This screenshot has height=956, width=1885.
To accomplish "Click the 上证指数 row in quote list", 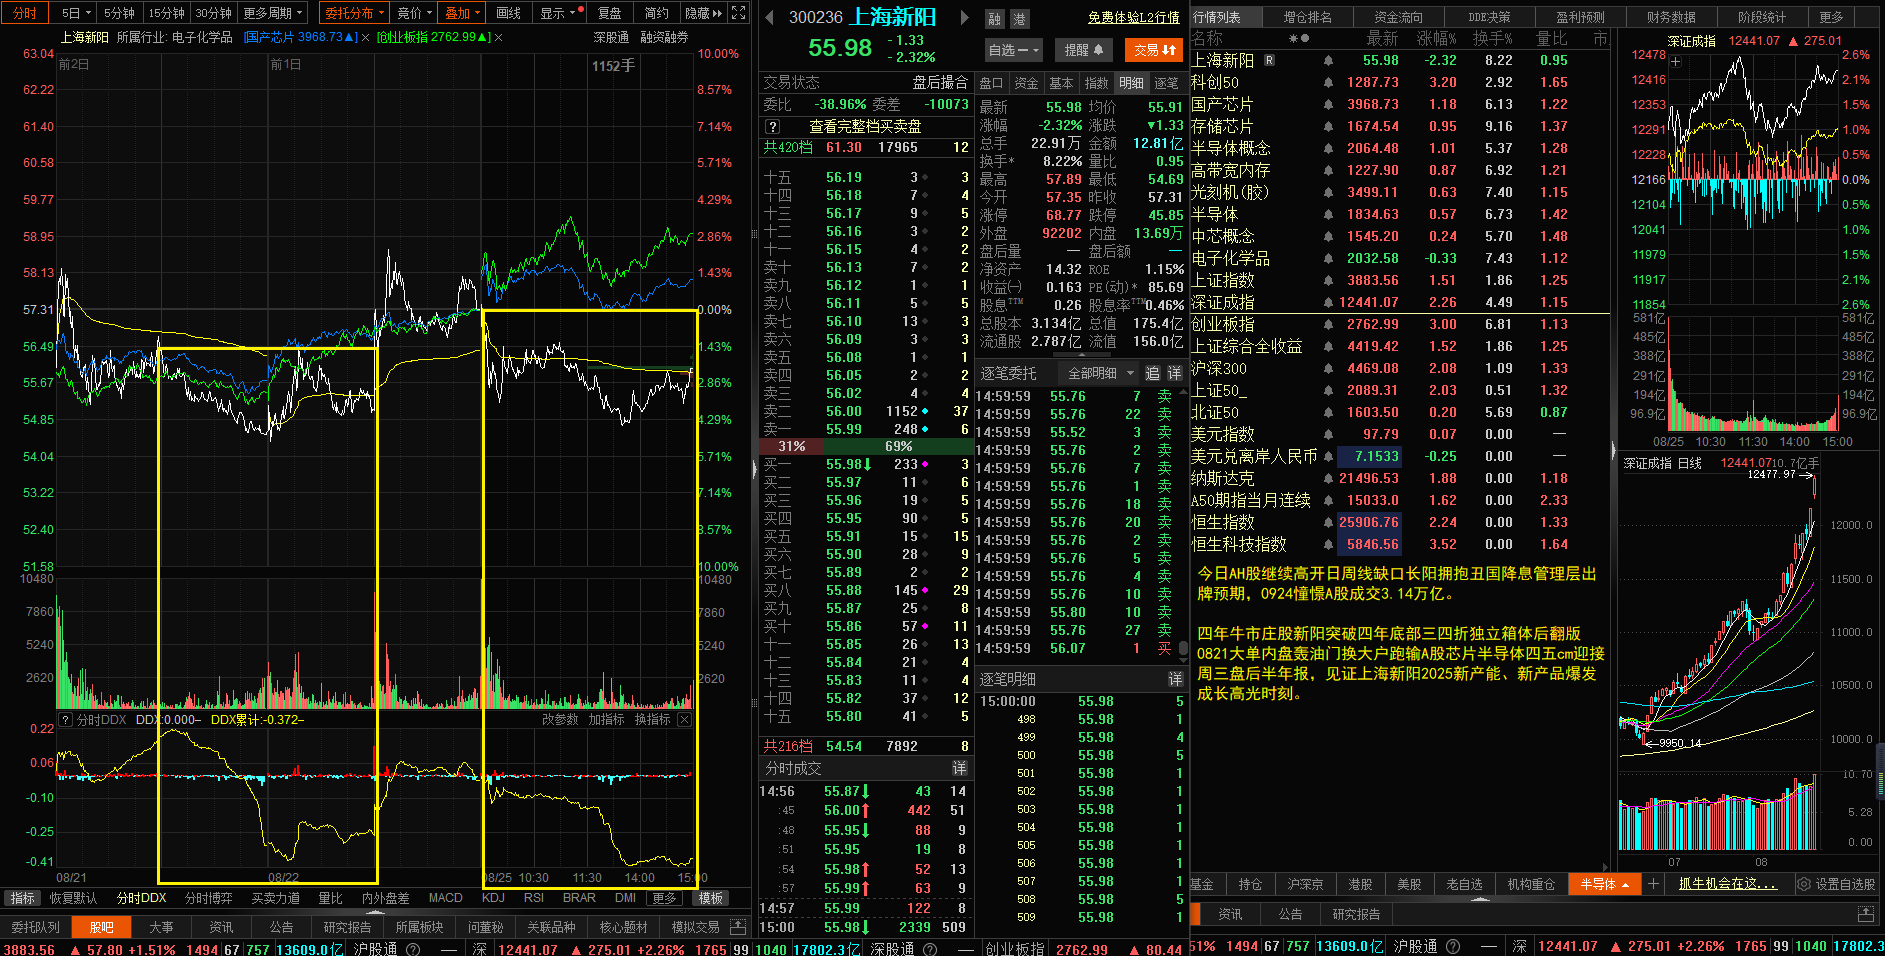I will (1399, 281).
